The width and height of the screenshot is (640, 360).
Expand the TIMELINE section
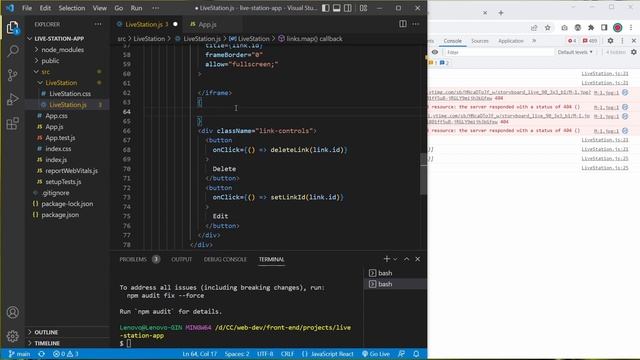point(47,343)
